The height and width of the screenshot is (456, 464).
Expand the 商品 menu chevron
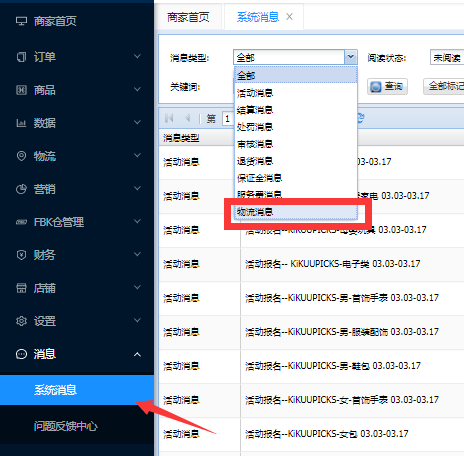pos(137,89)
